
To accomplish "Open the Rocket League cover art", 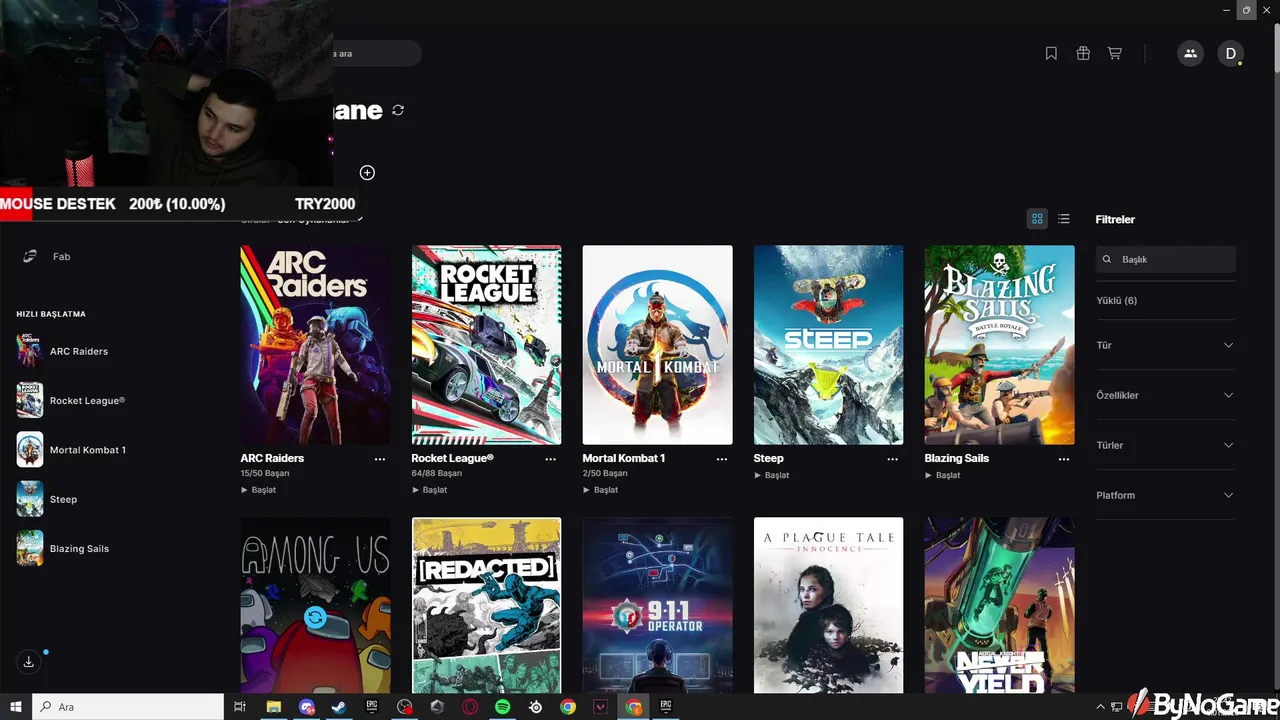I will [x=486, y=345].
